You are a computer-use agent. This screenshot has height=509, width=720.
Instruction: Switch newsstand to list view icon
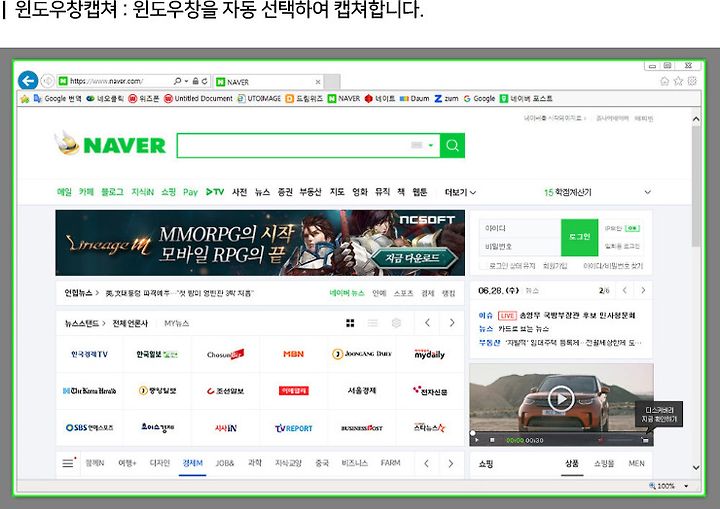pyautogui.click(x=373, y=323)
